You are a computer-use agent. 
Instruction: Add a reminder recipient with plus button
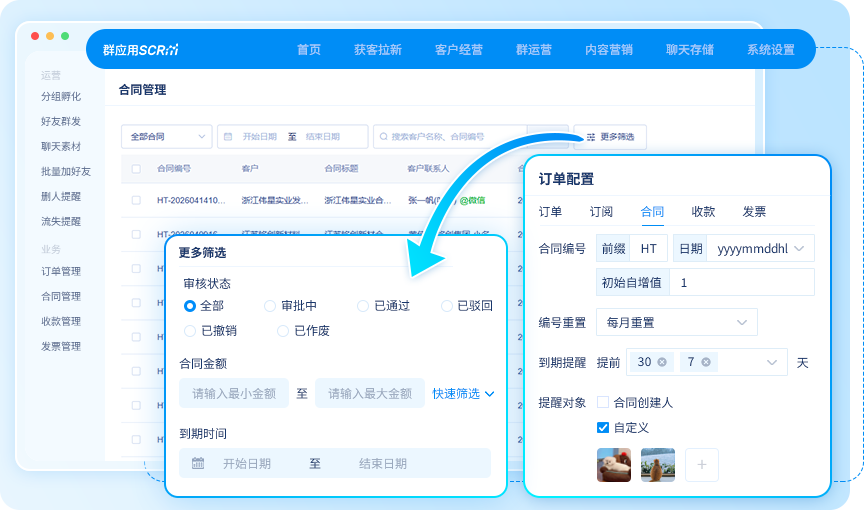(x=701, y=465)
